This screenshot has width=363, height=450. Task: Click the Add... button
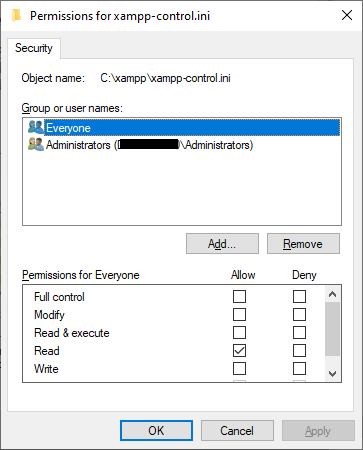(x=222, y=244)
